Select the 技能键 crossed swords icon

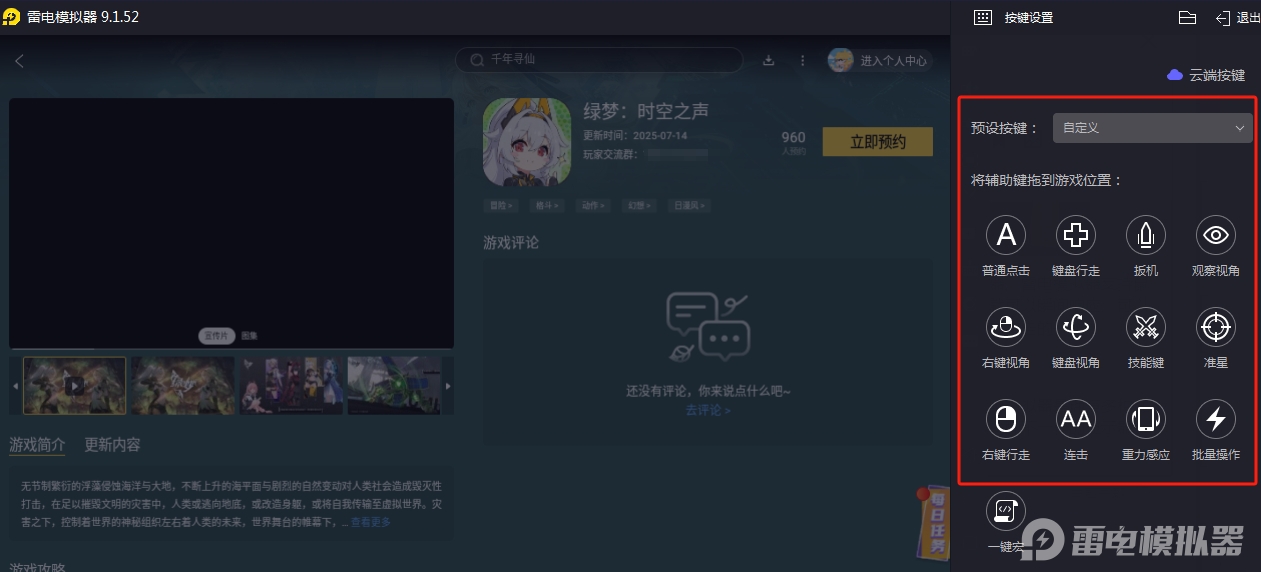point(1146,327)
